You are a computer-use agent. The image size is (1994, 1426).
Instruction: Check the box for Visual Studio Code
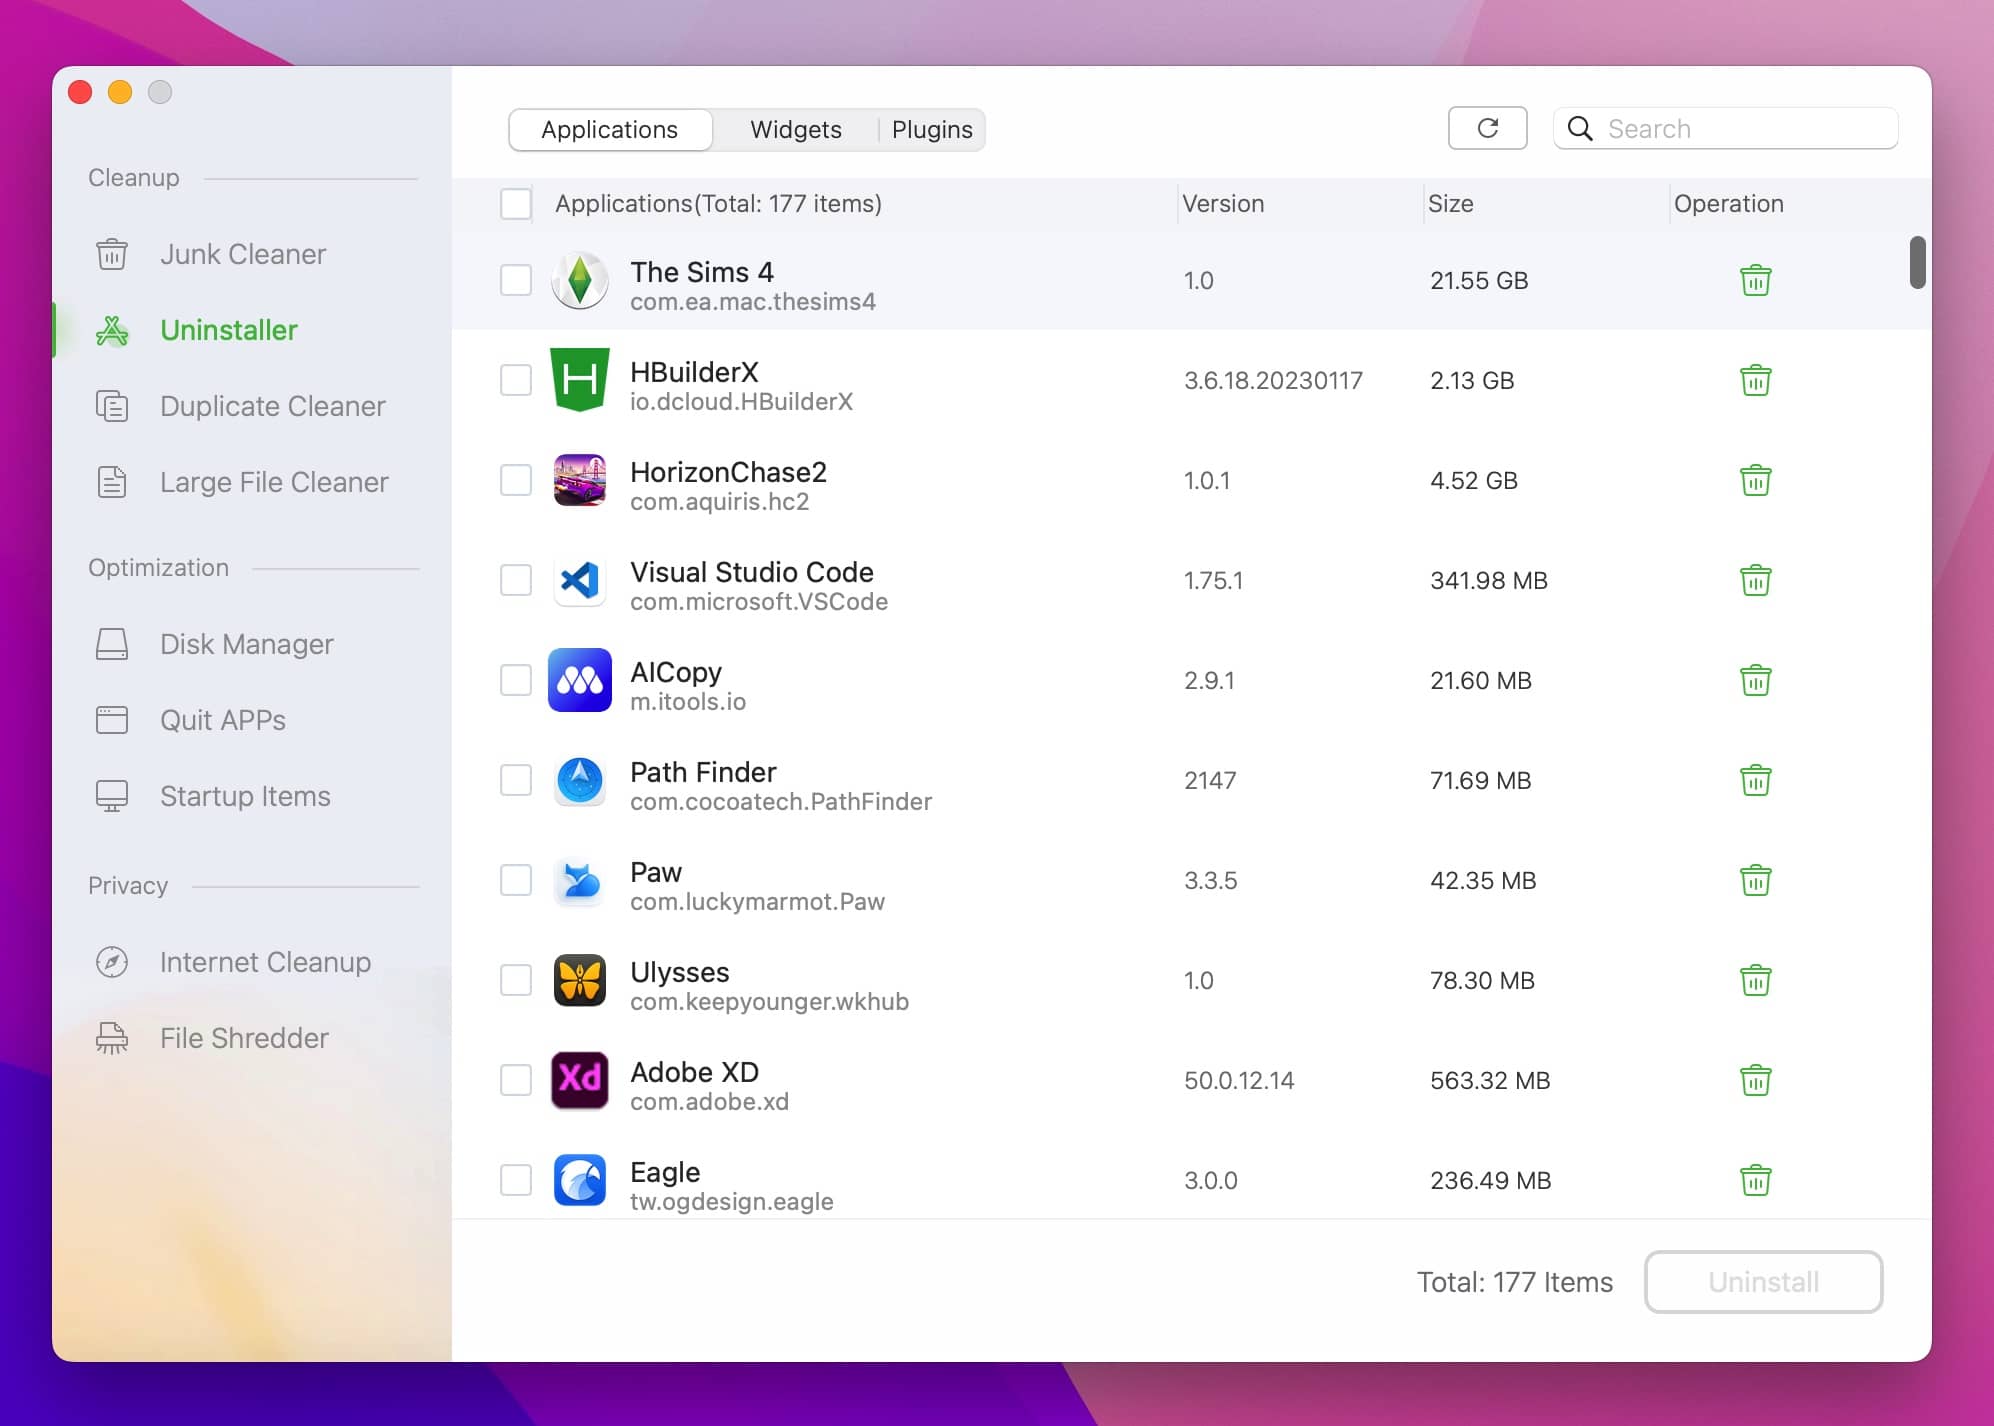[516, 580]
